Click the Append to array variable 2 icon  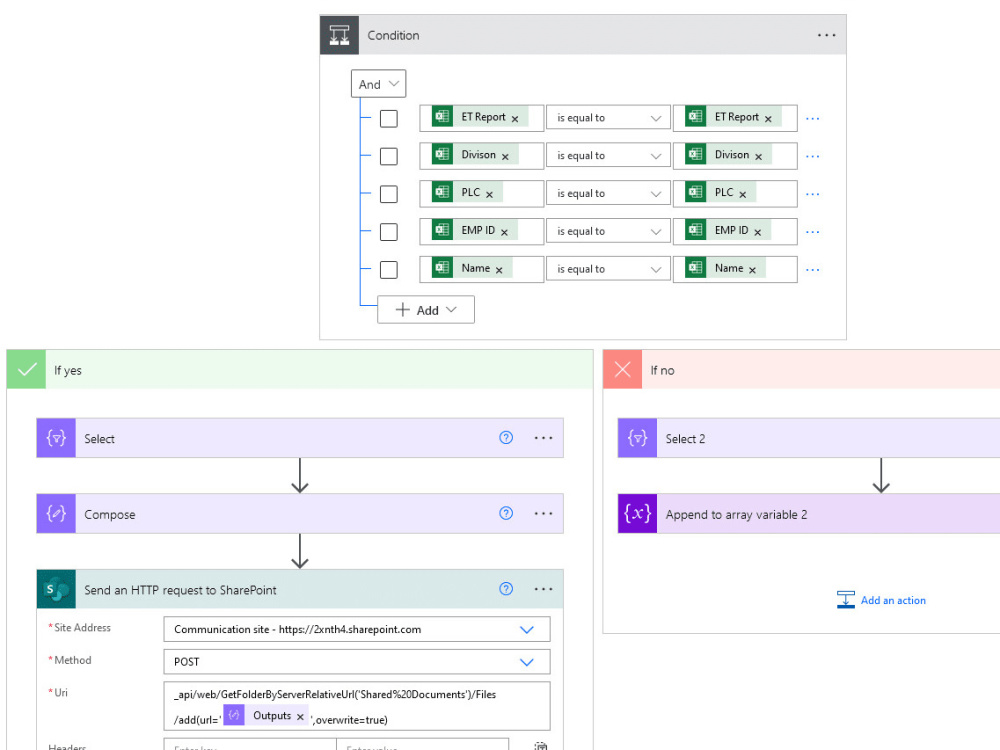click(637, 513)
